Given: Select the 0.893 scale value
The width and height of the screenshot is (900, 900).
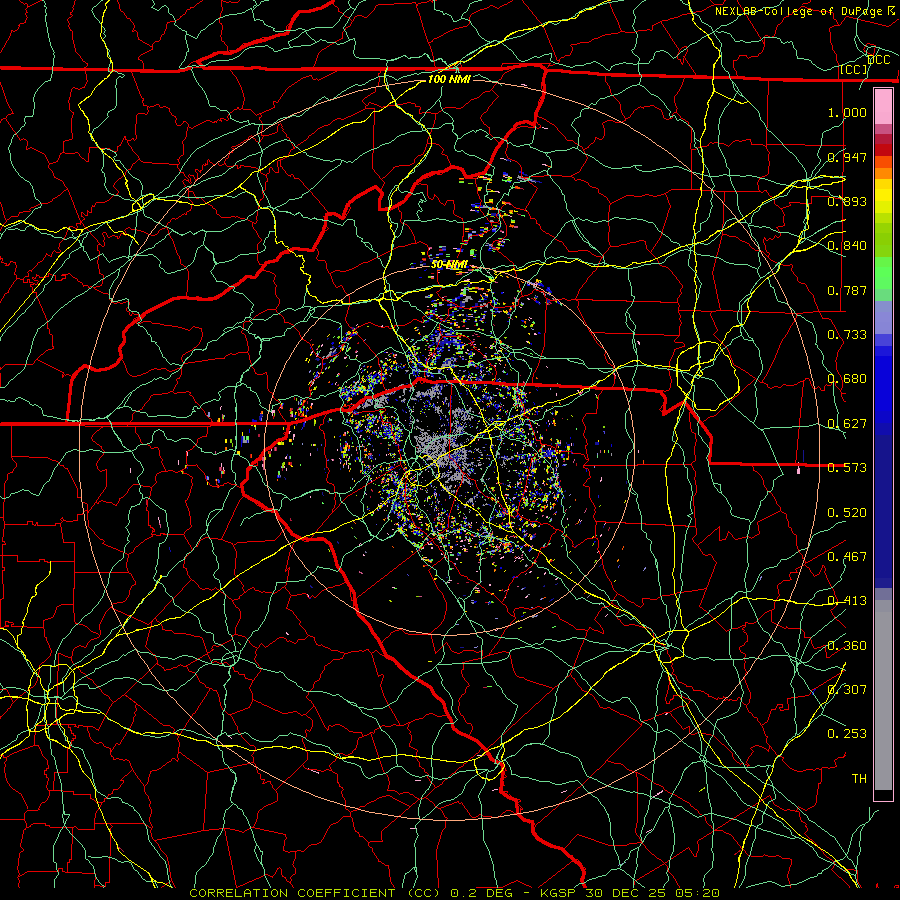Looking at the screenshot, I should pos(847,201).
